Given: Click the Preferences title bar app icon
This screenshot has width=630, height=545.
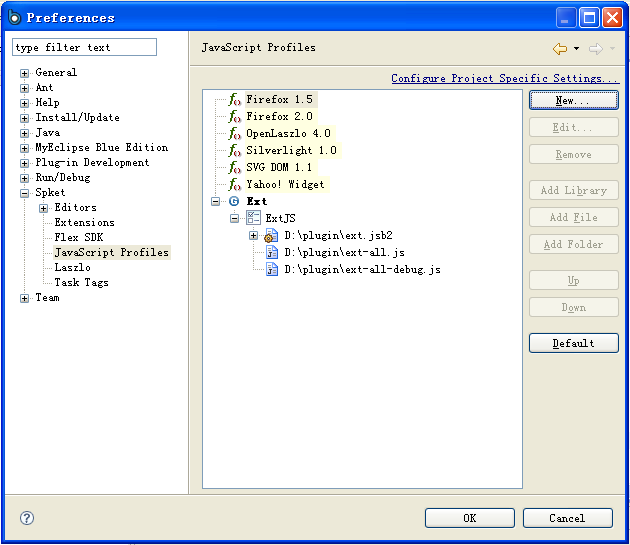Looking at the screenshot, I should click(14, 17).
